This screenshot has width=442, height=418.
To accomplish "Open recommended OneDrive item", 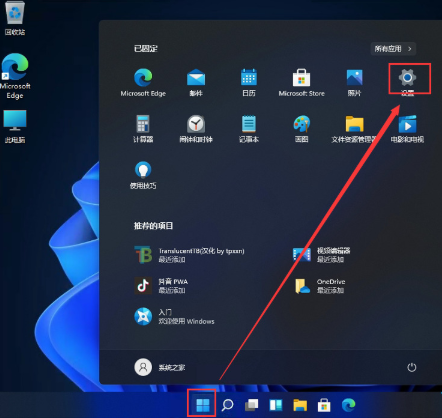I will click(x=320, y=286).
